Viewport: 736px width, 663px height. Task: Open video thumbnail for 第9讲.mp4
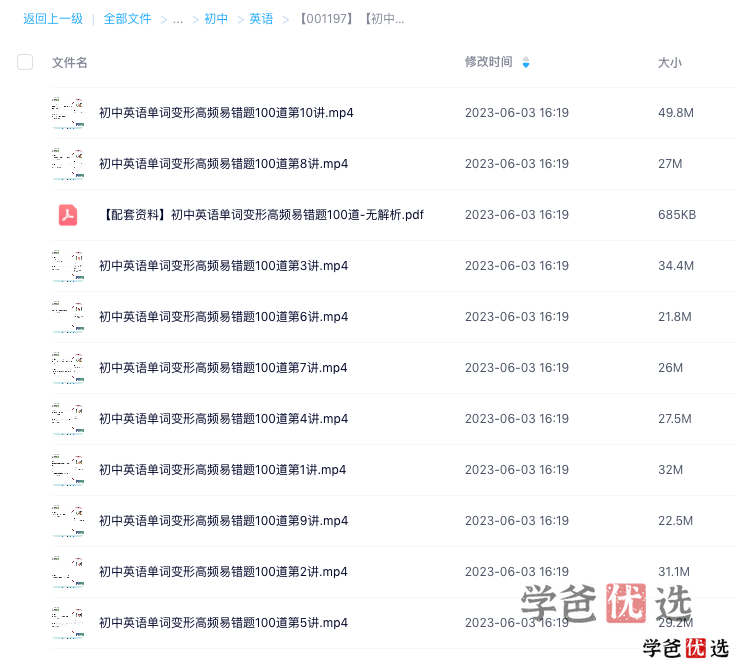68,521
